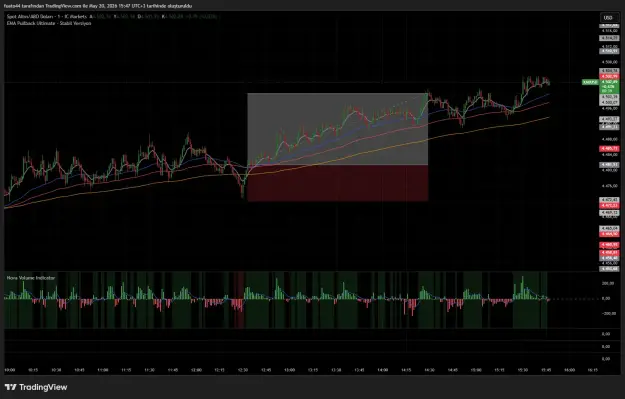Select the EMA Pullback Ultimate indicator label
This screenshot has height=399, width=625.
pos(49,24)
